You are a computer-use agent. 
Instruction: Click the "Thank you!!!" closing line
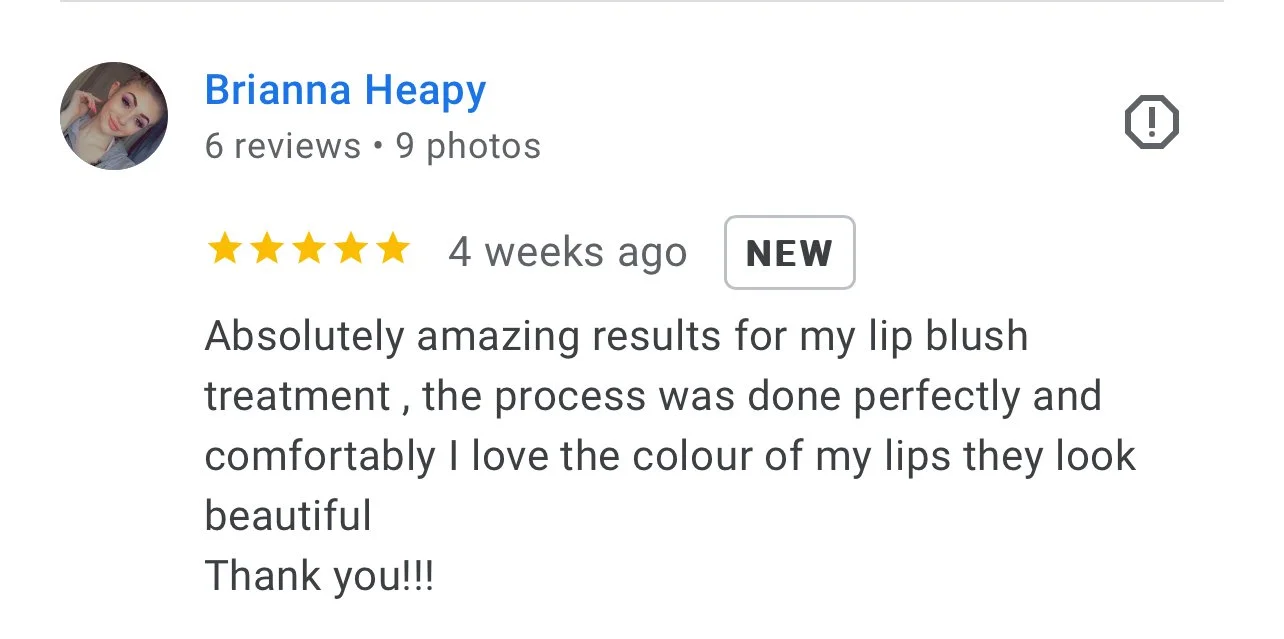(x=320, y=577)
